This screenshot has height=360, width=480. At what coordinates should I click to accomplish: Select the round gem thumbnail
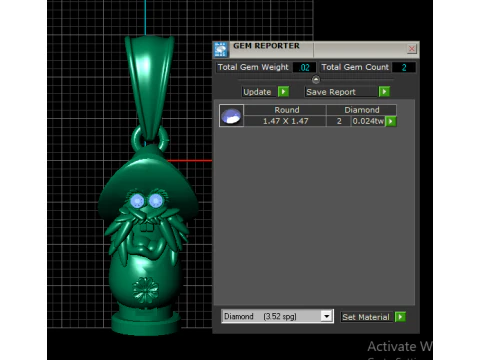tap(231, 116)
